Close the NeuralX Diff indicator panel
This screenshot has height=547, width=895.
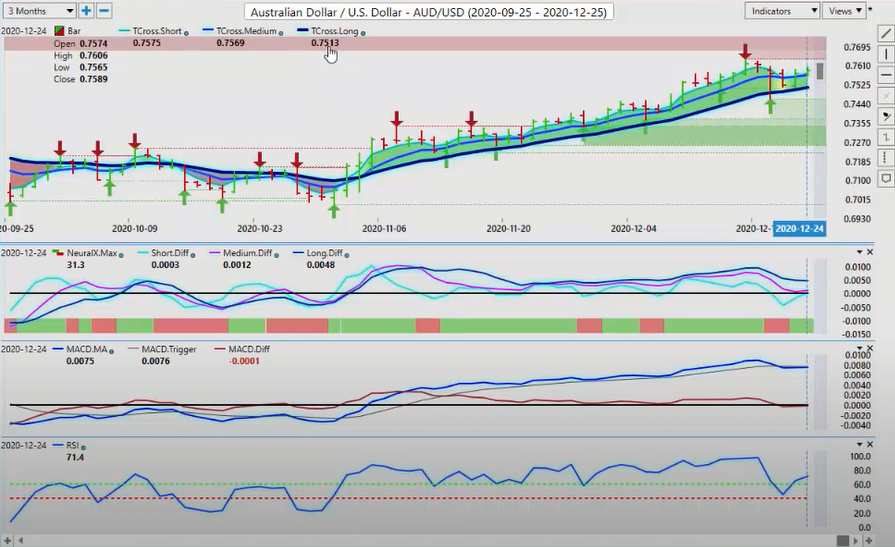(x=870, y=252)
